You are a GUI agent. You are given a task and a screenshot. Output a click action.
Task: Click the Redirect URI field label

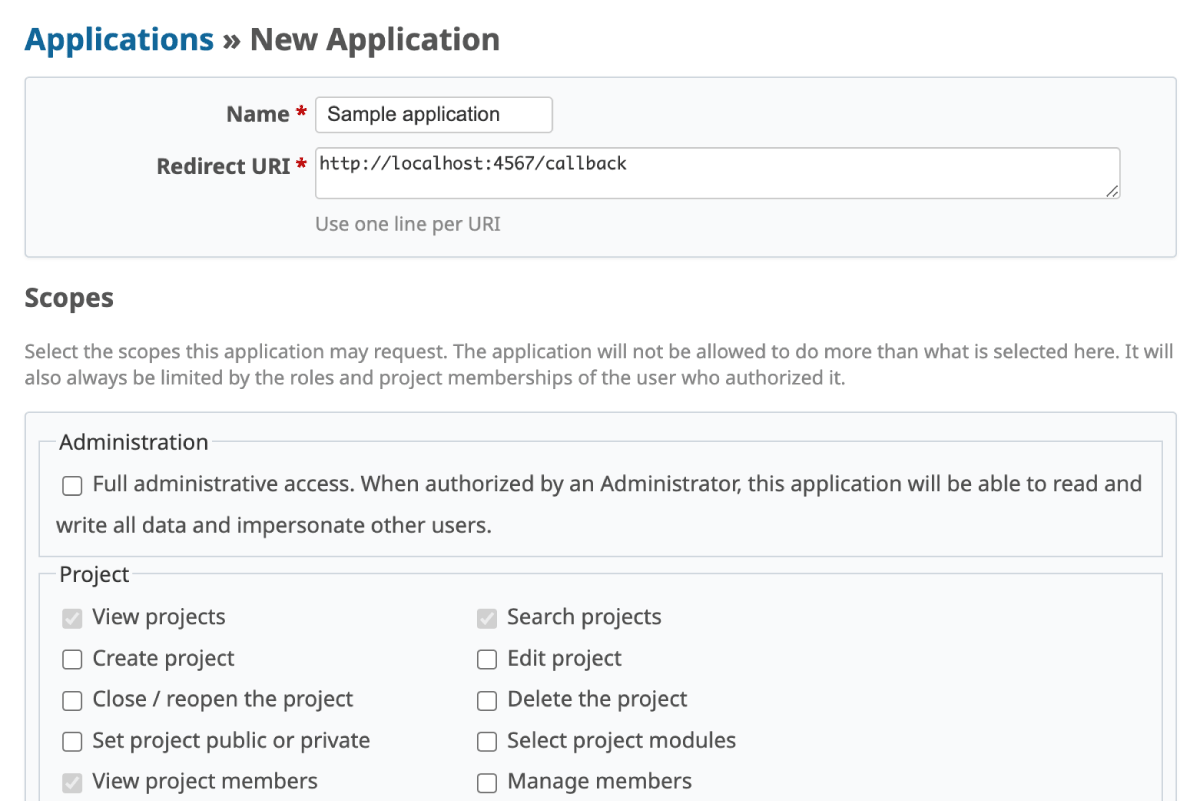(x=222, y=167)
